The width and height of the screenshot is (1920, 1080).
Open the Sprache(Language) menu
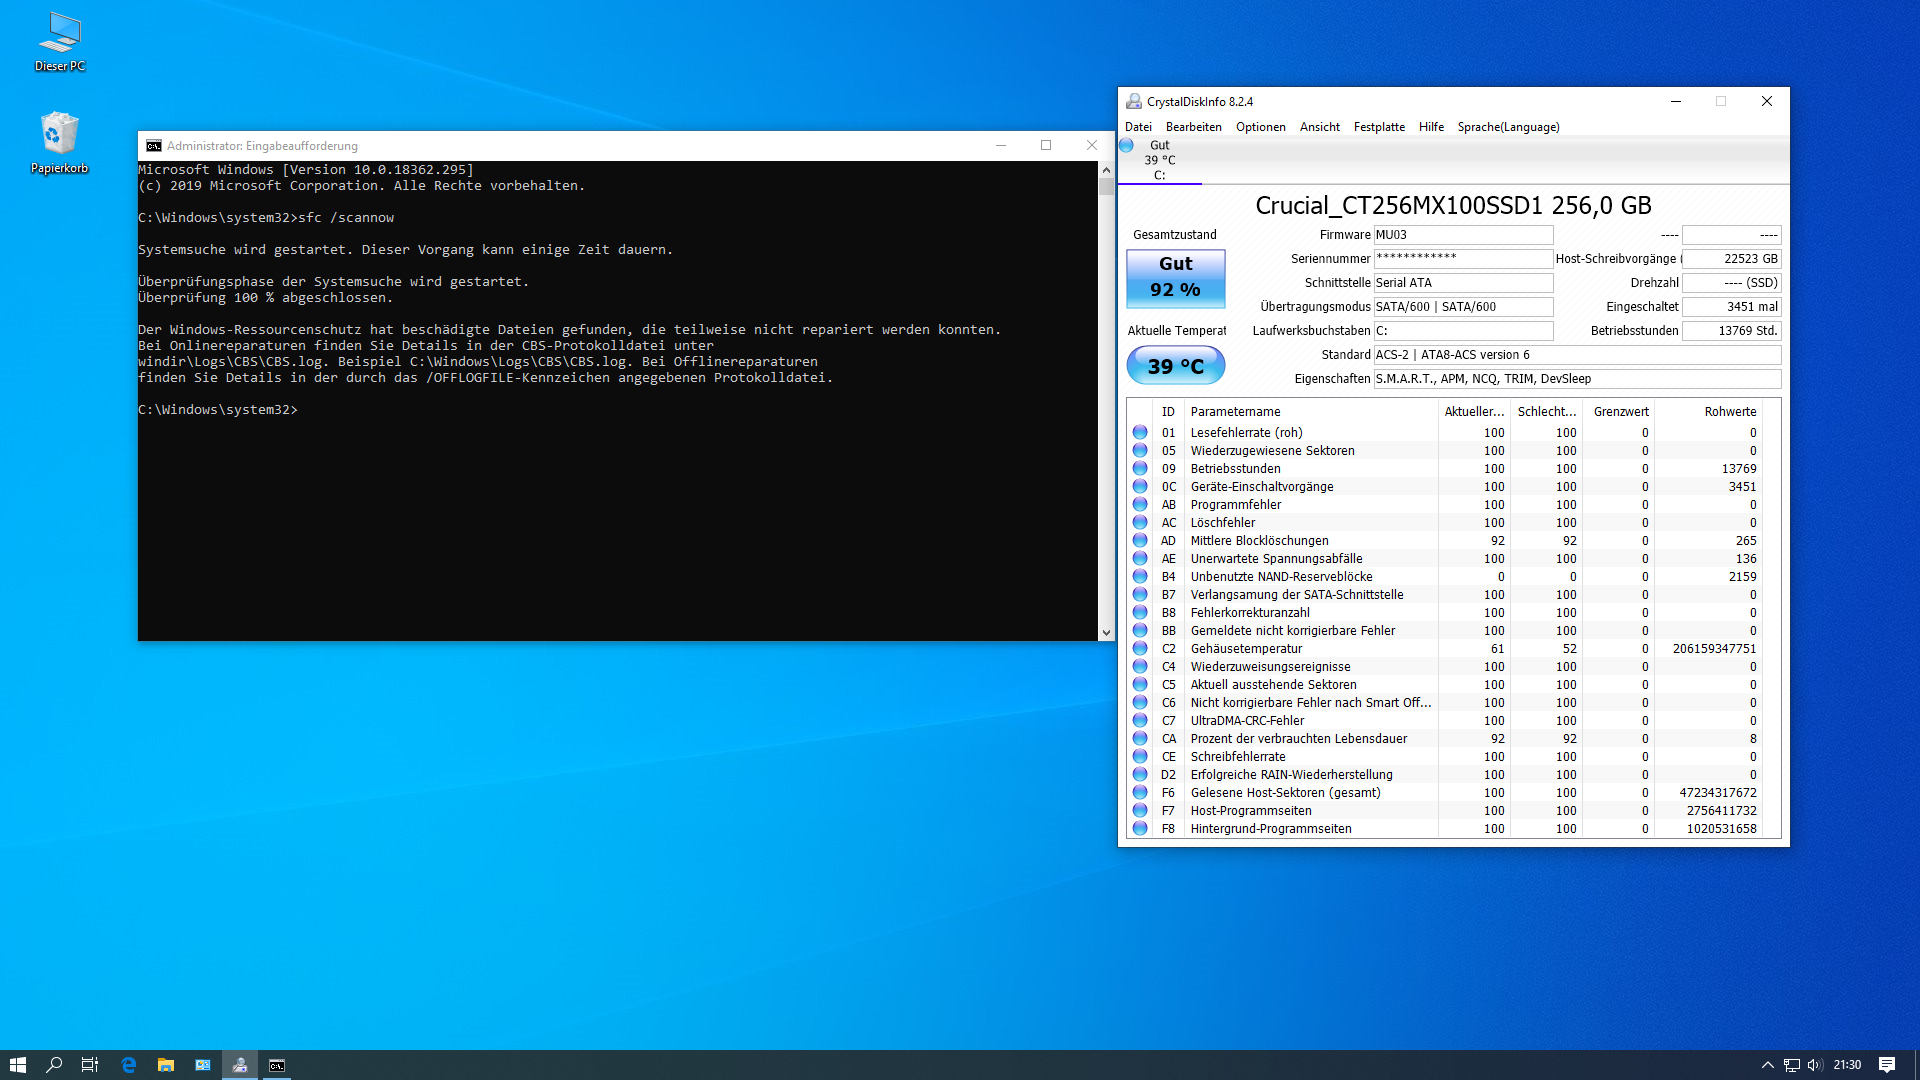[x=1507, y=127]
